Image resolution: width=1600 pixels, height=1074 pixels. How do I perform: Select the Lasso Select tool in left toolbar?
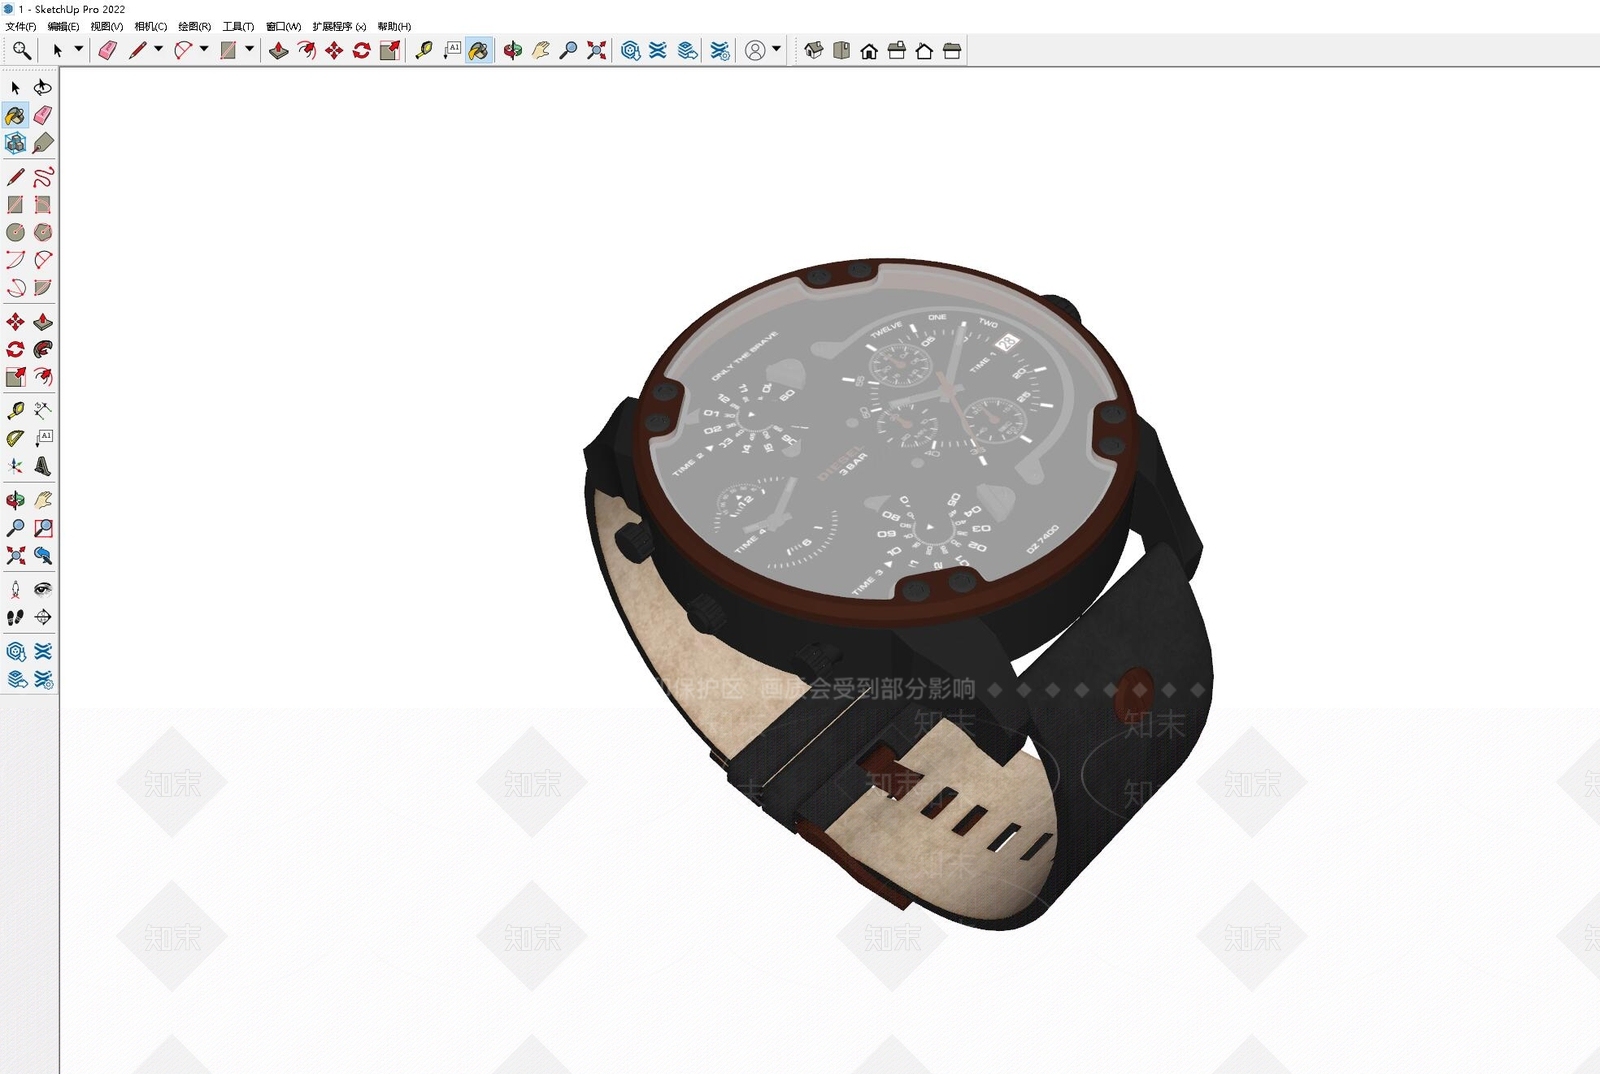coord(43,88)
